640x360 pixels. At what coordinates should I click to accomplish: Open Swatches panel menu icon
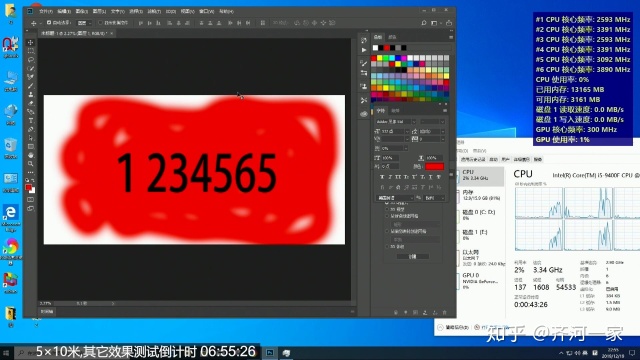(451, 37)
